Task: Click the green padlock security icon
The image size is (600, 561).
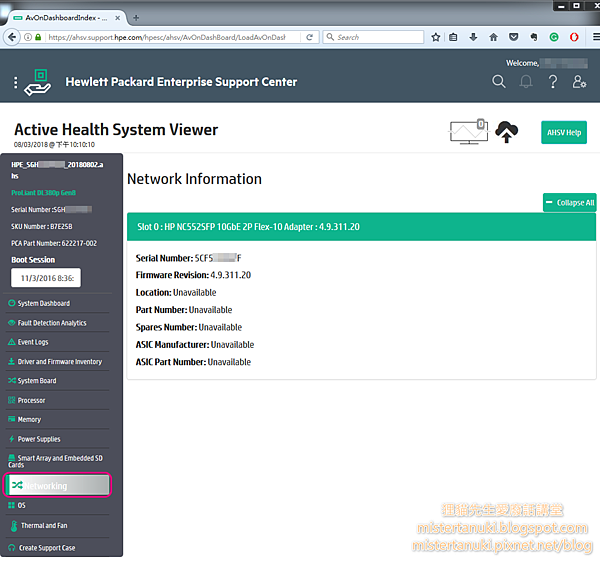Action: [38, 37]
